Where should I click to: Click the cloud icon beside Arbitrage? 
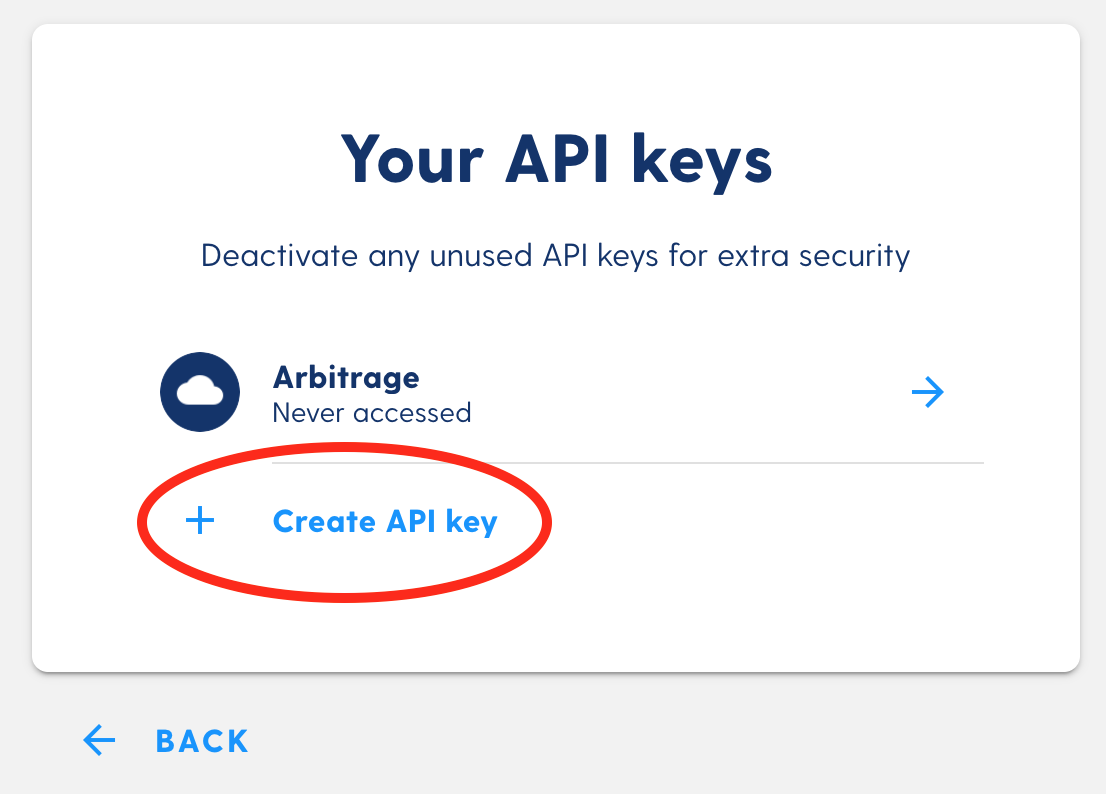[200, 392]
